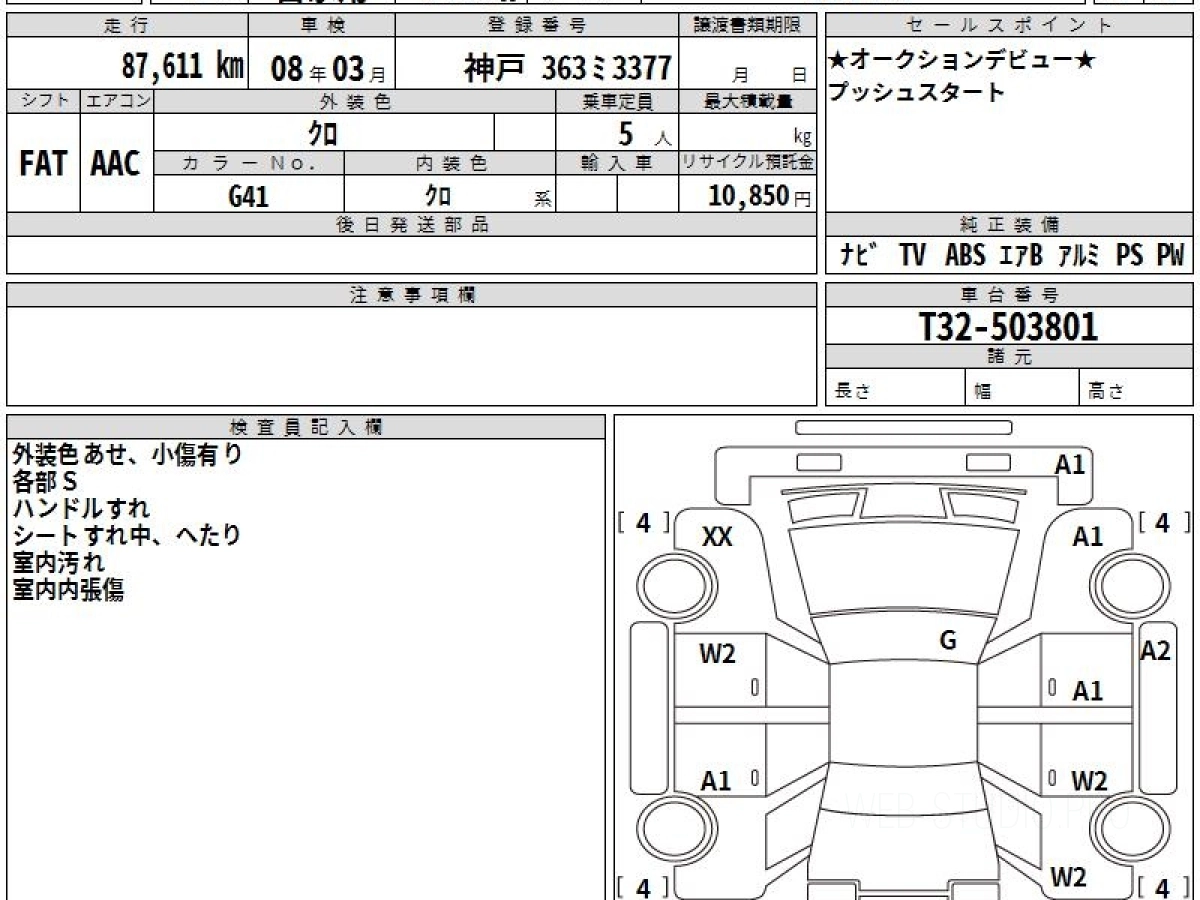Select the 検査員記入欄 header bar

pos(306,427)
